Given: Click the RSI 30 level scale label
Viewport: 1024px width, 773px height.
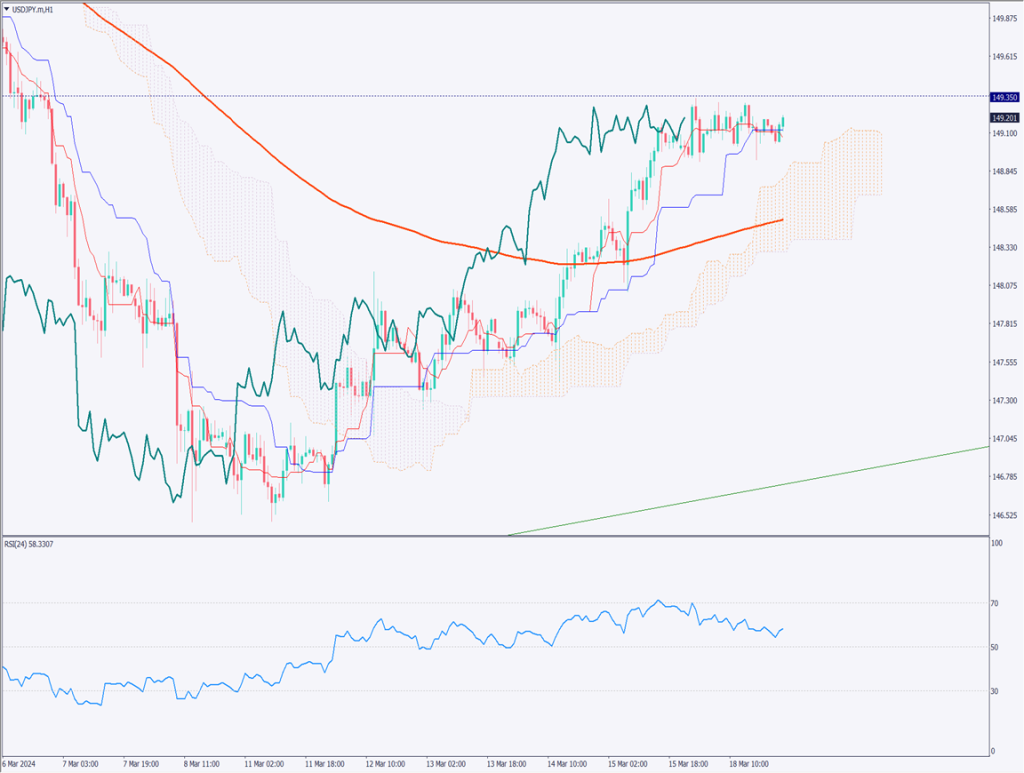Looking at the screenshot, I should coord(996,691).
